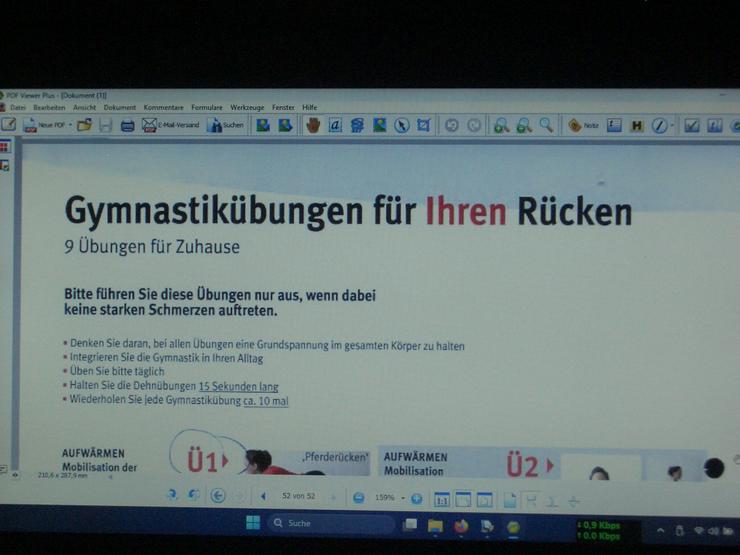
Task: Toggle actual size 1:1 view
Action: [440, 498]
